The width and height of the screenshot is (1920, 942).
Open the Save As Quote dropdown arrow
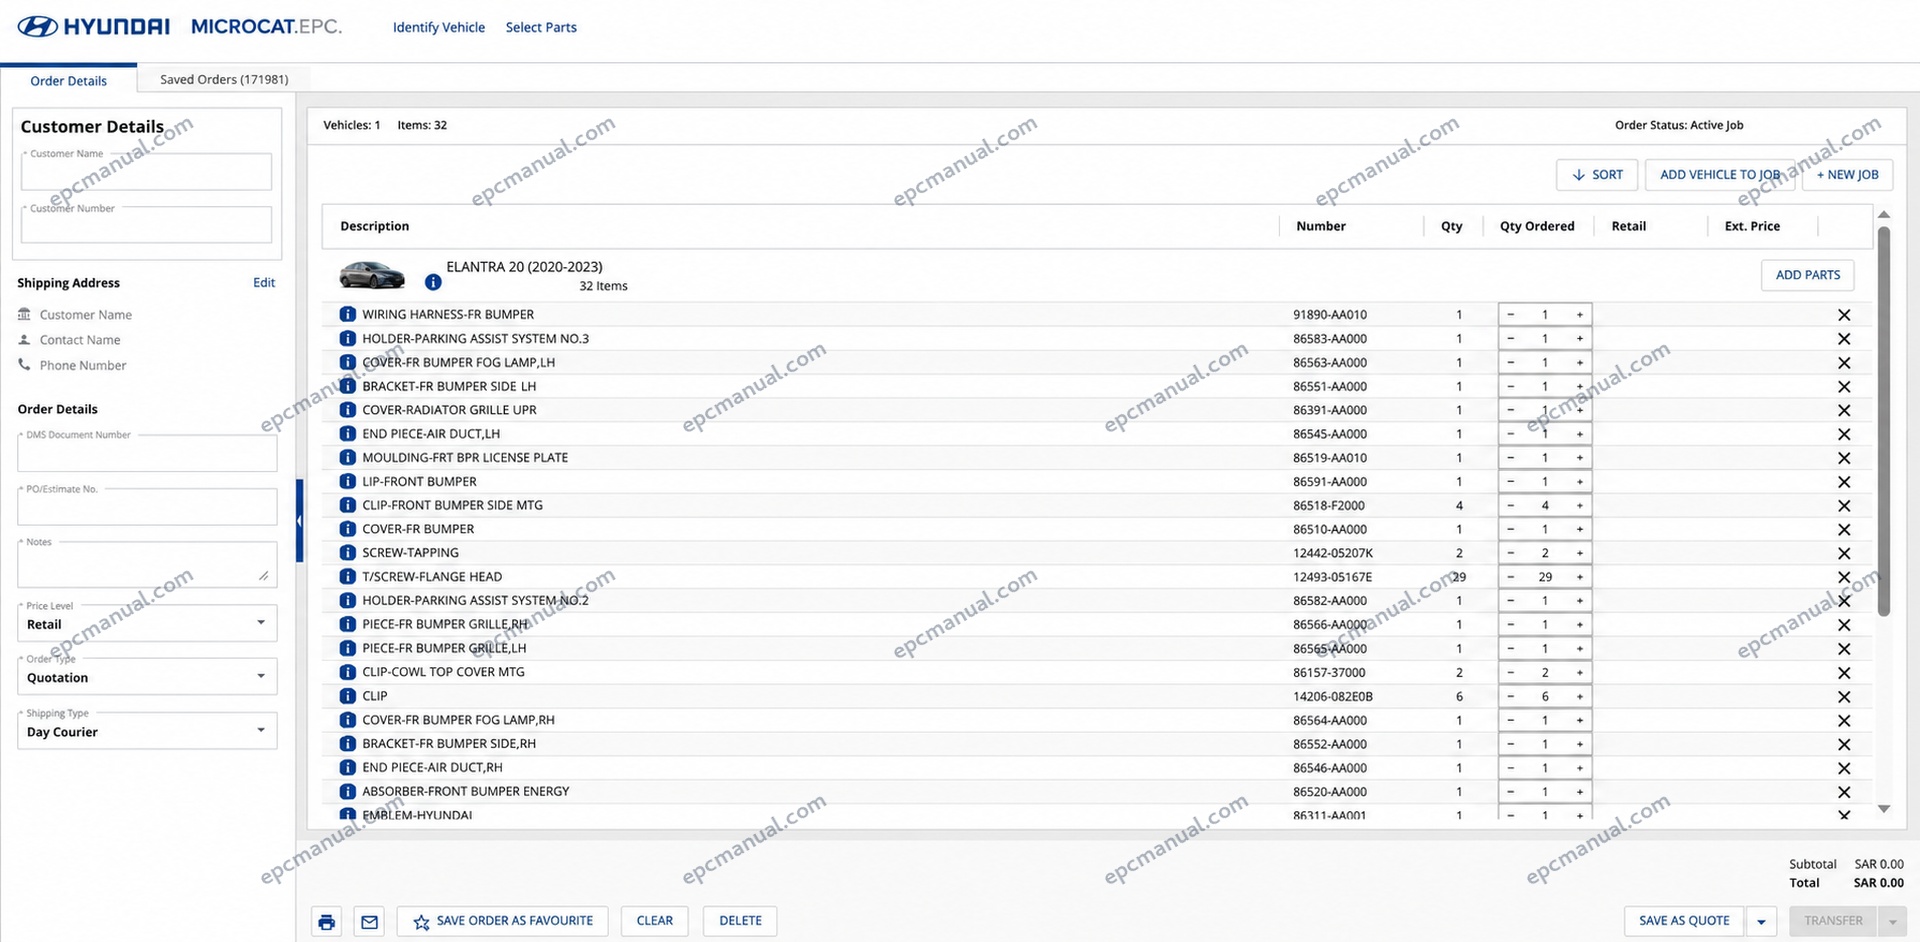pyautogui.click(x=1761, y=921)
